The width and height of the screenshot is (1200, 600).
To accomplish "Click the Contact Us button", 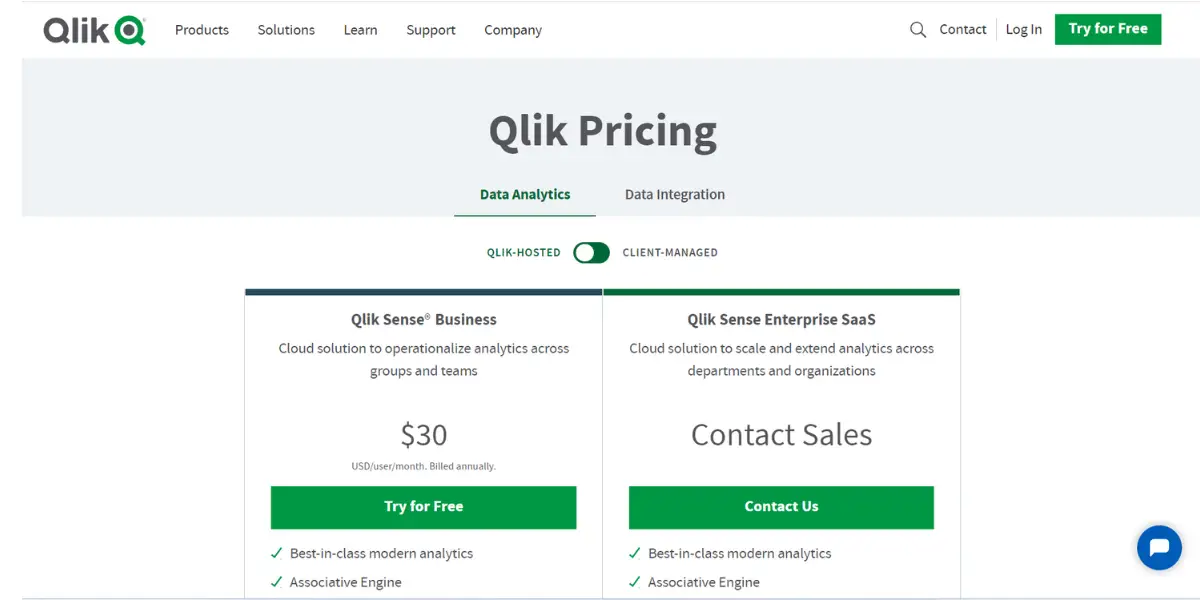I will coord(781,507).
